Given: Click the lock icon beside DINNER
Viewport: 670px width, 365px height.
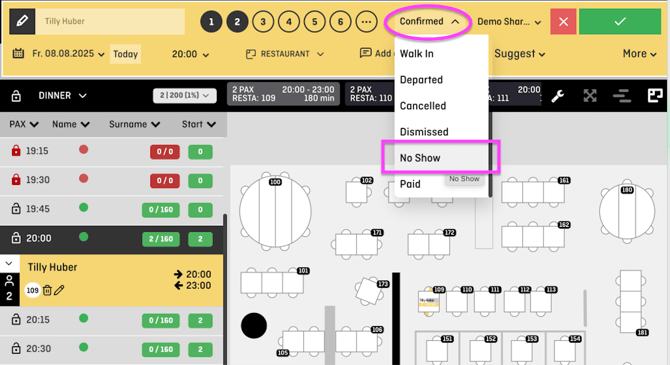Looking at the screenshot, I should pyautogui.click(x=16, y=95).
